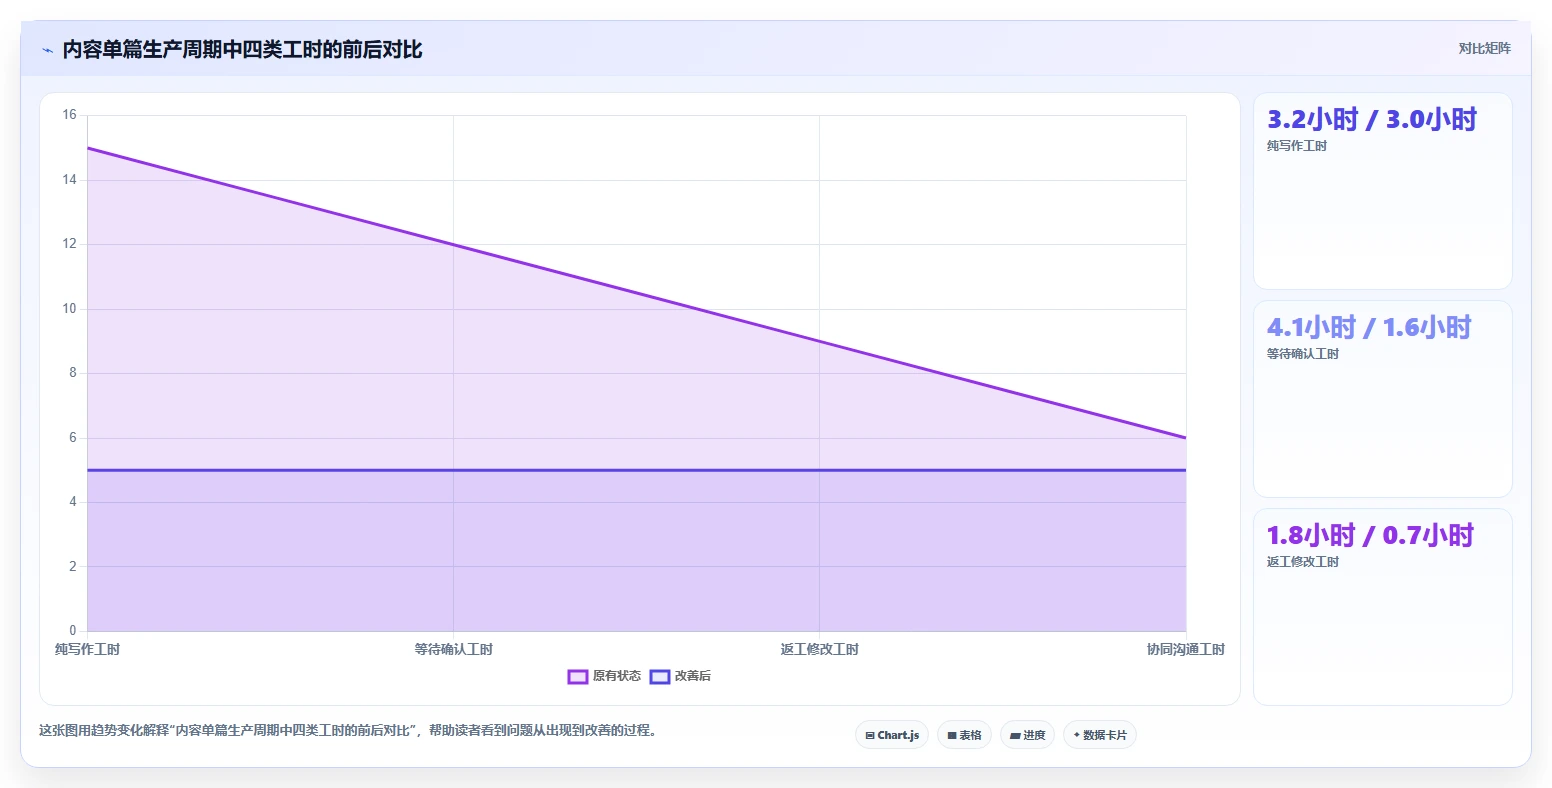
Task: Click the lightning icon beside the chart title
Action: [x=47, y=50]
